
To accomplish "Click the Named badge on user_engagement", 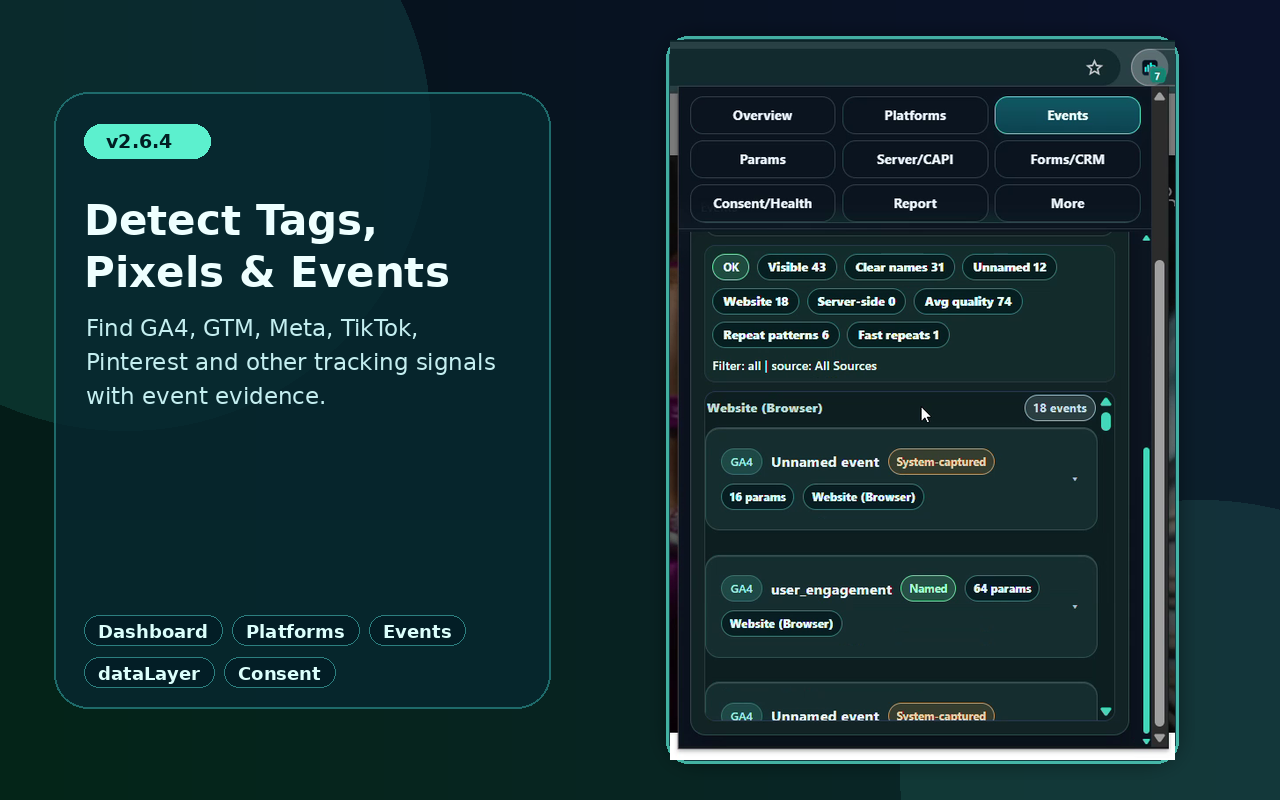I will pyautogui.click(x=928, y=589).
